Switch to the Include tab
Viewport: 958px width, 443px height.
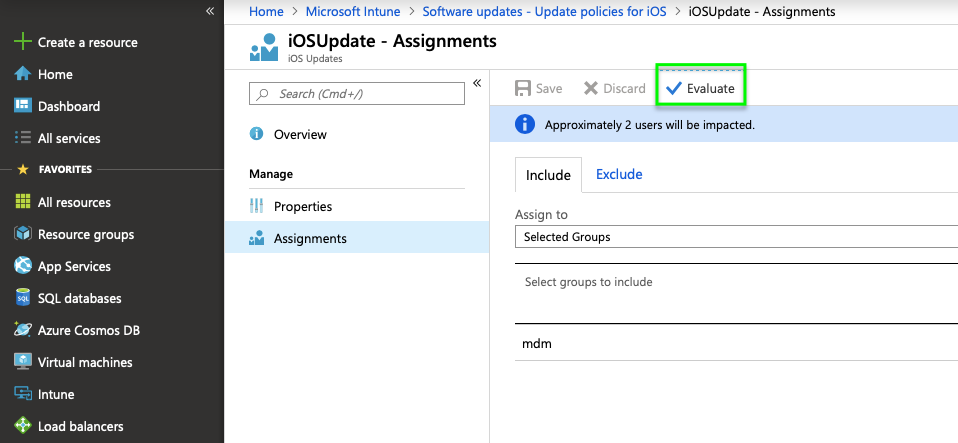coord(548,175)
